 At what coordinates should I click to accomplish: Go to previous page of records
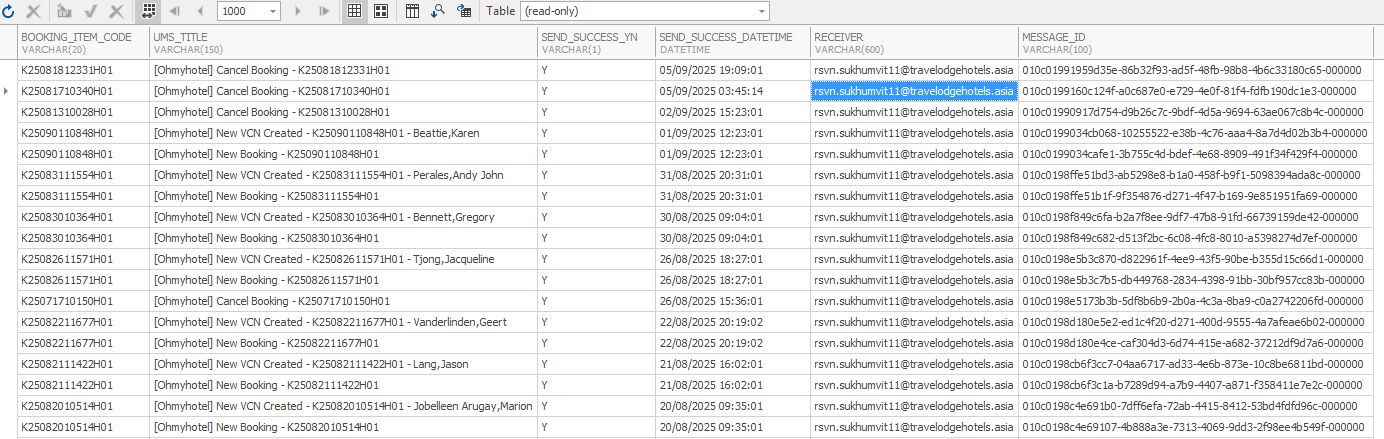[200, 11]
